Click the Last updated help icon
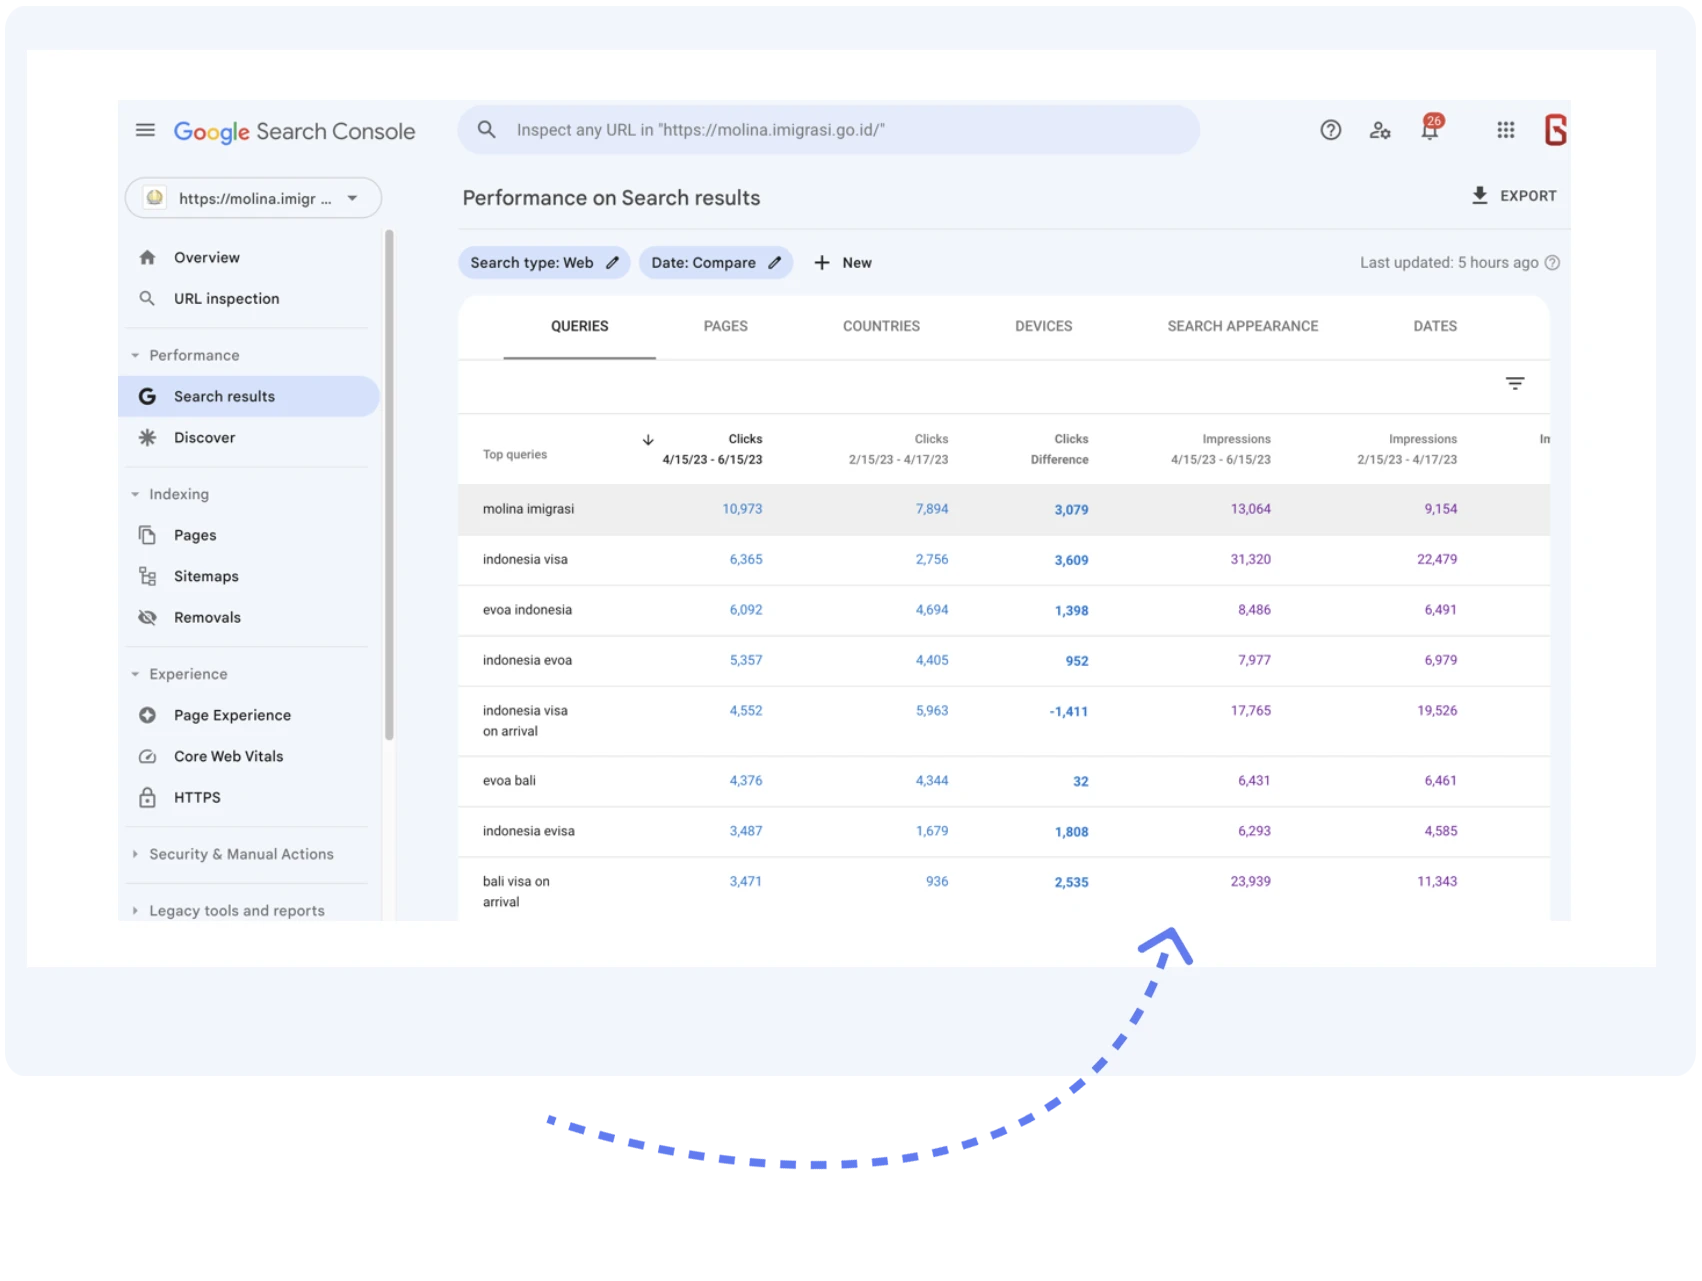This screenshot has height=1281, width=1702. 1552,263
